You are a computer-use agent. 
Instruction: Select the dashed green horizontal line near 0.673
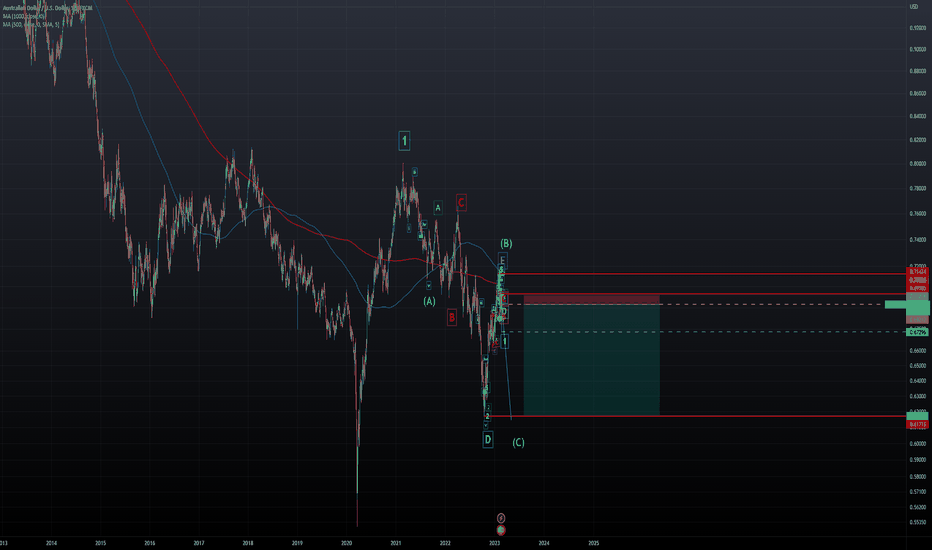point(704,332)
